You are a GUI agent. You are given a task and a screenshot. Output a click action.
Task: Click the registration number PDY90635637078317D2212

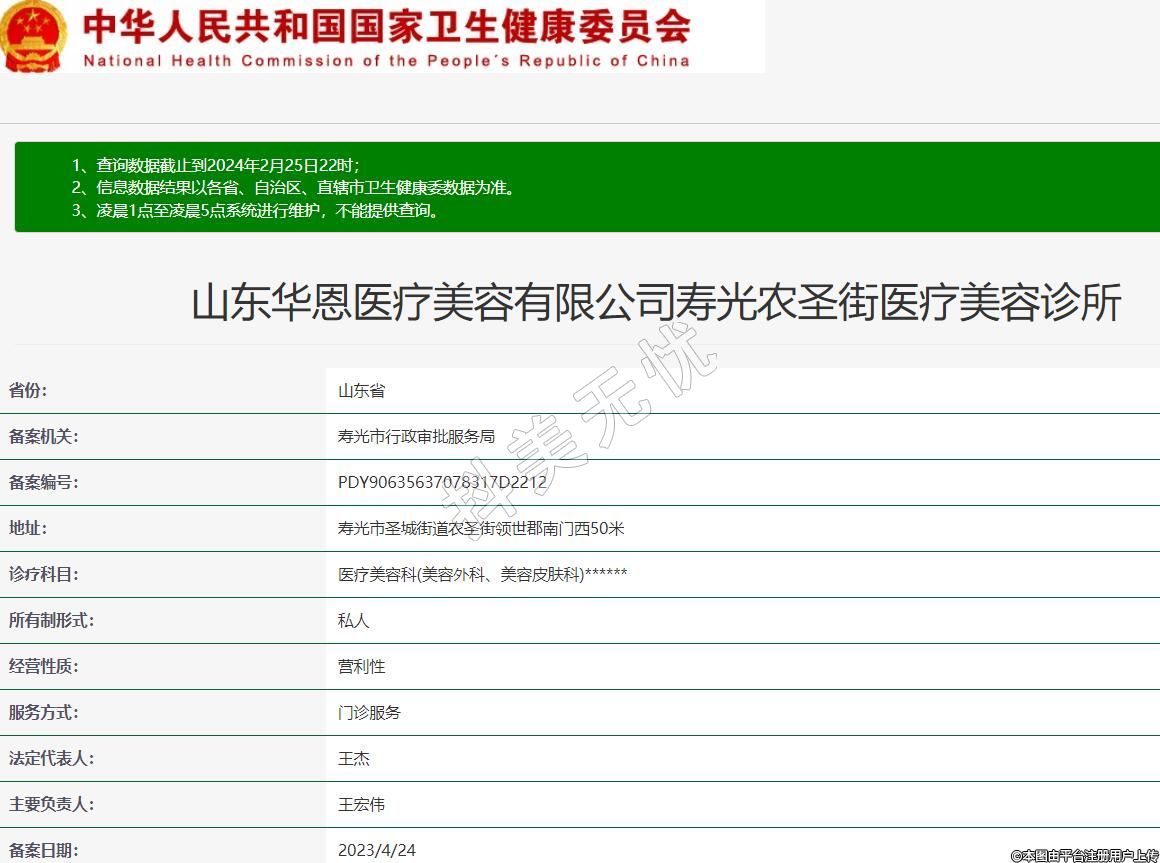click(x=442, y=483)
